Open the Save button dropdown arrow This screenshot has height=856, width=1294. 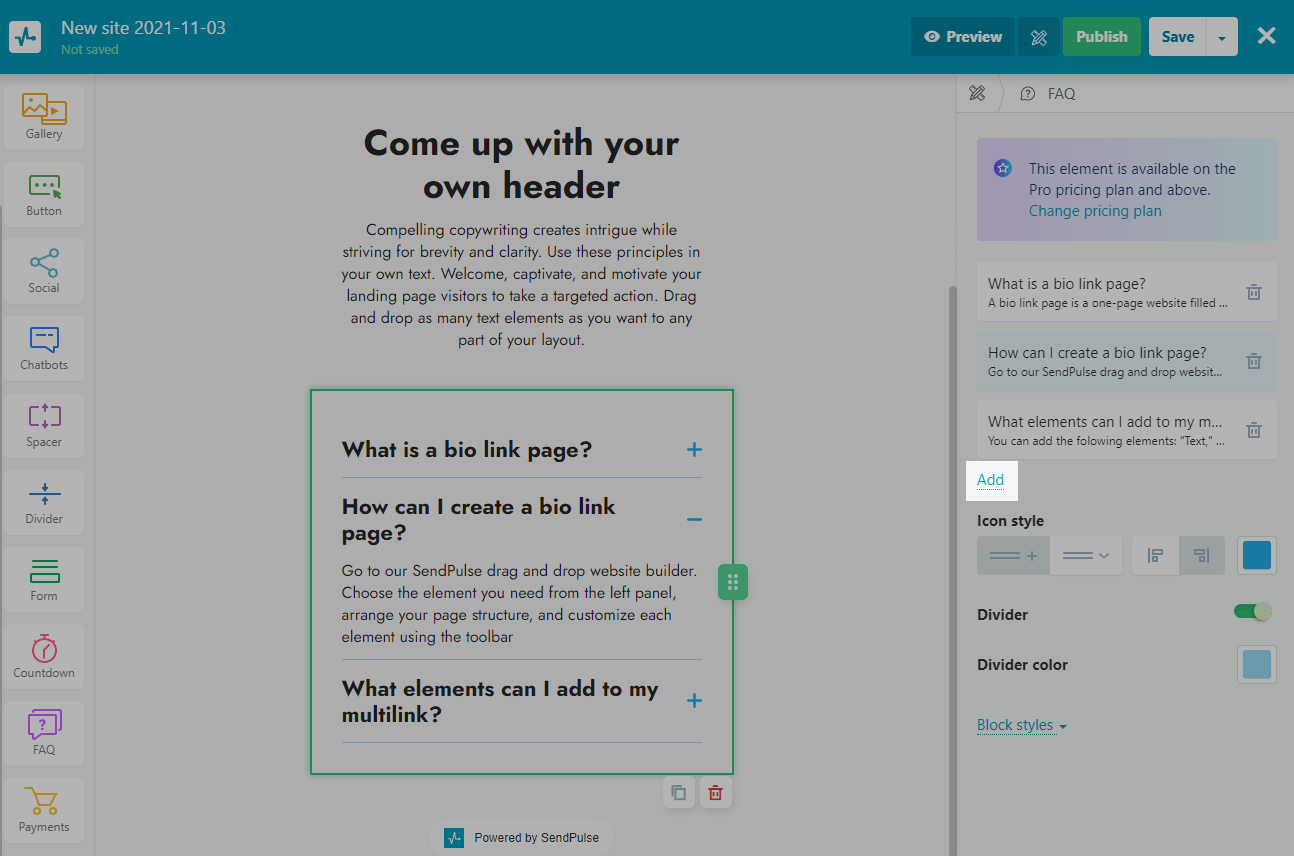pyautogui.click(x=1222, y=37)
